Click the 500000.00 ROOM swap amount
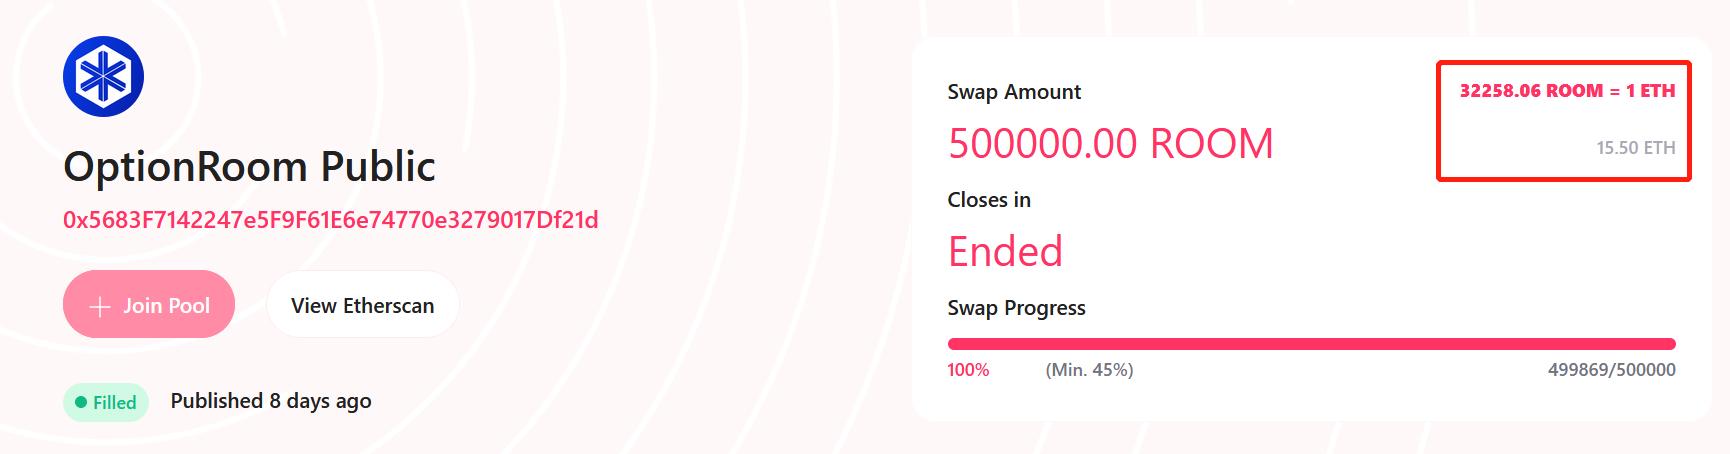1730x454 pixels. coord(1110,144)
